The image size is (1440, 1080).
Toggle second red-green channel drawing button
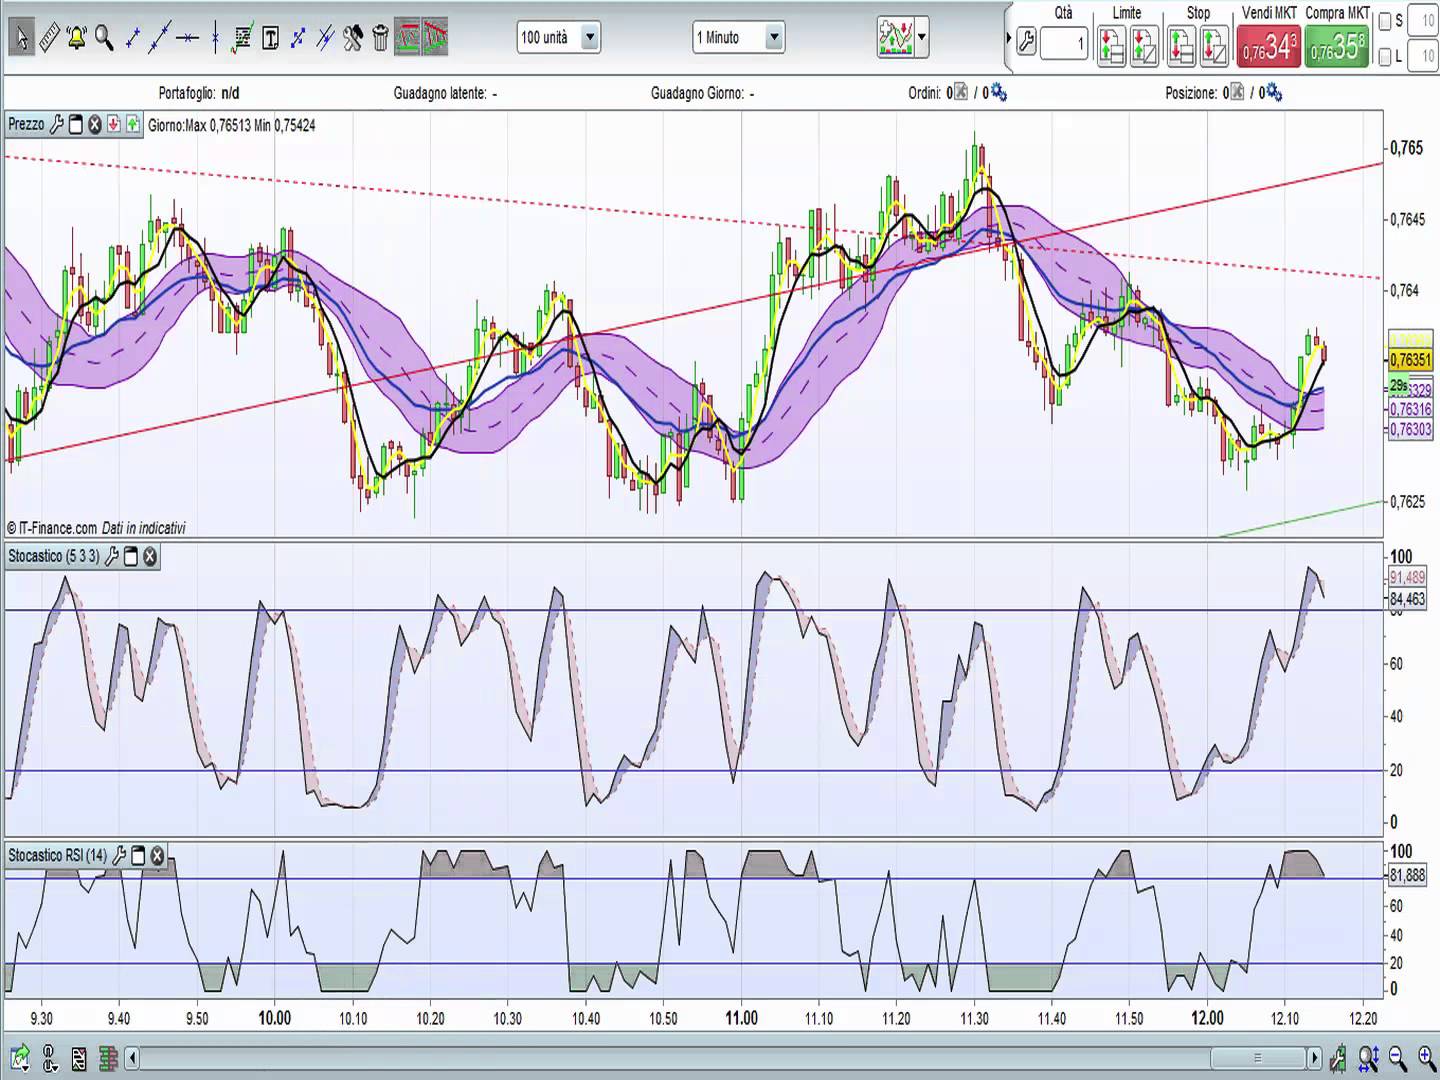[434, 38]
